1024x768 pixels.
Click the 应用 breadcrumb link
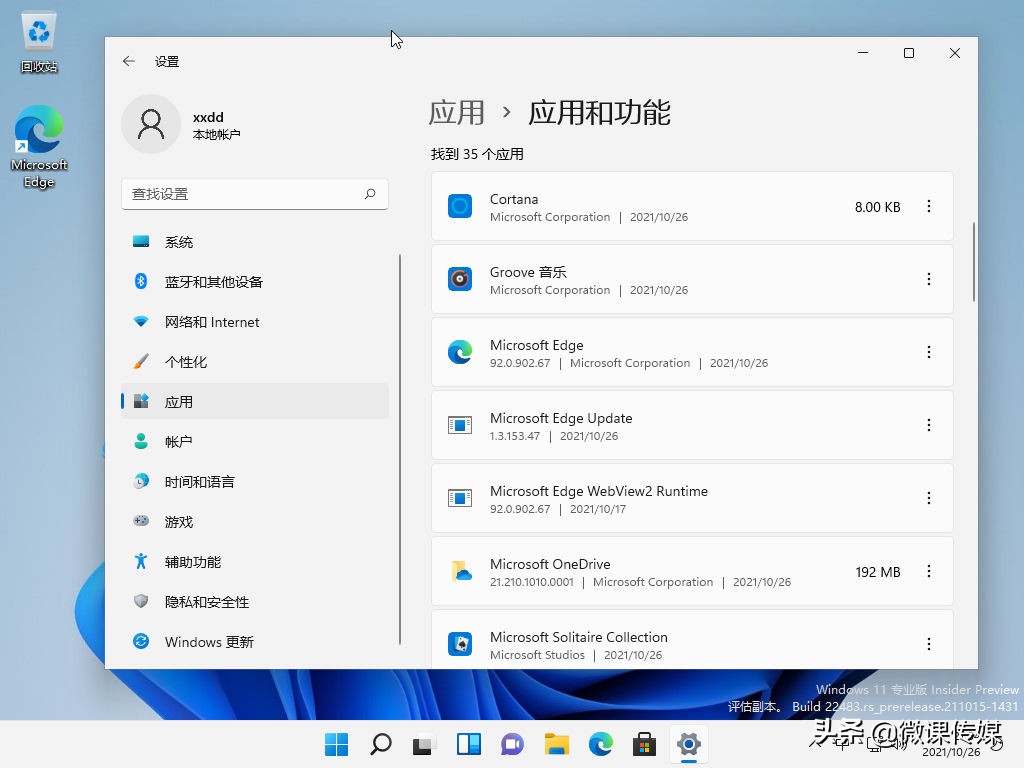coord(456,113)
